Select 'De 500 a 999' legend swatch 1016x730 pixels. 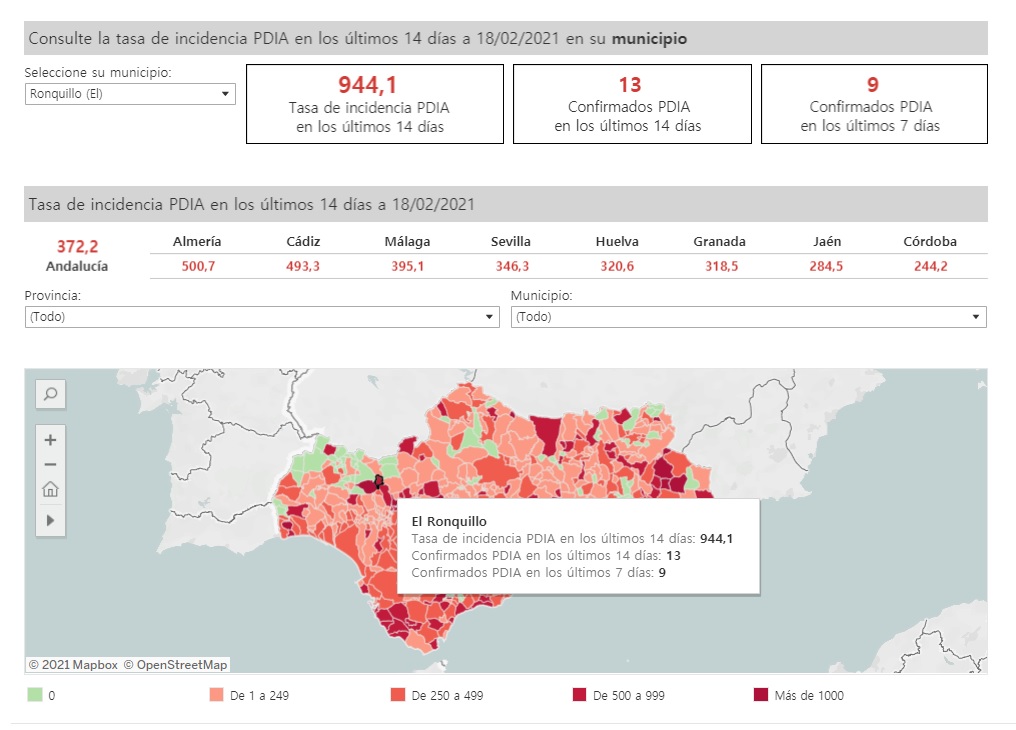click(x=579, y=695)
